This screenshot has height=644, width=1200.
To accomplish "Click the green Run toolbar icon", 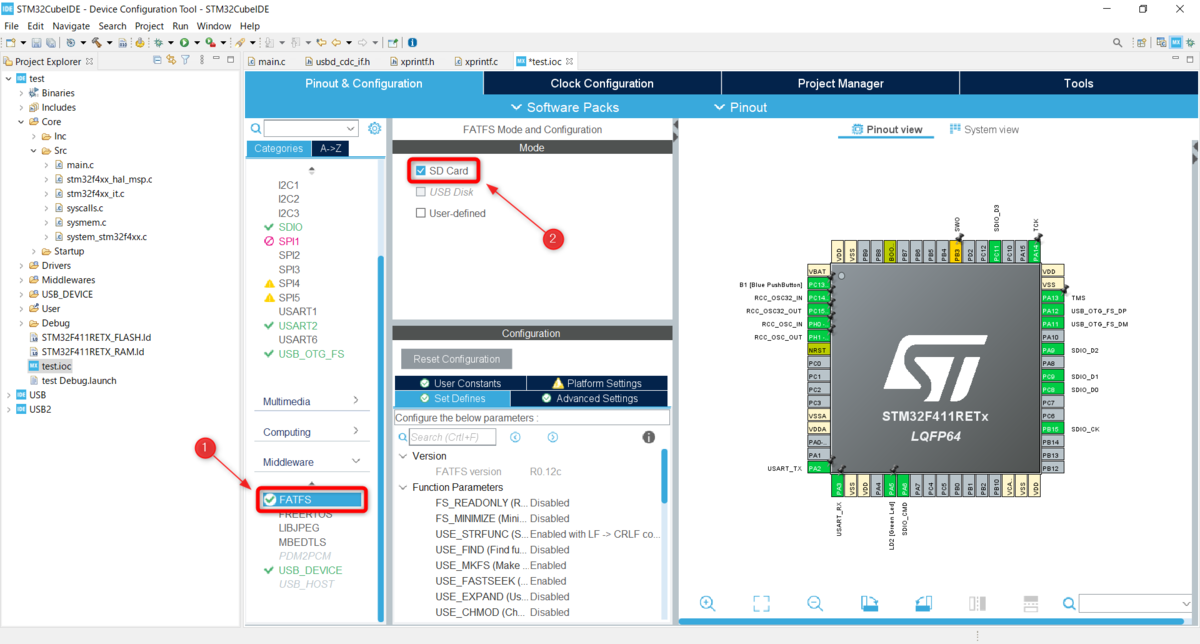I will 184,43.
